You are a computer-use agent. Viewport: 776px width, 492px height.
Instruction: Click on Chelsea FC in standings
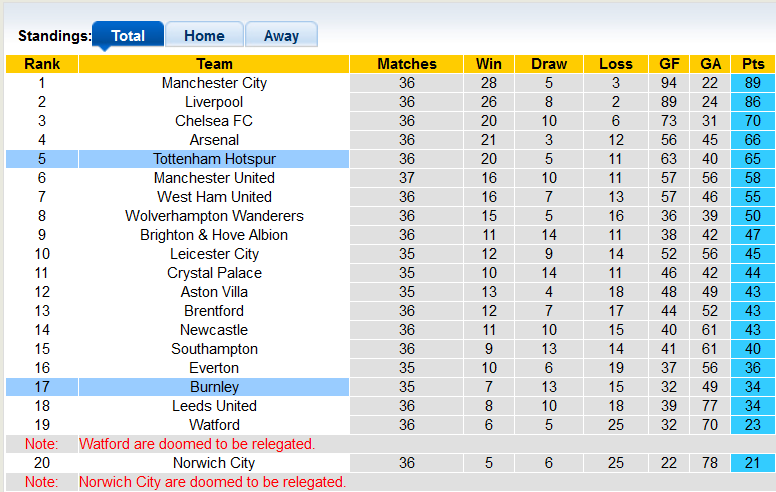214,121
